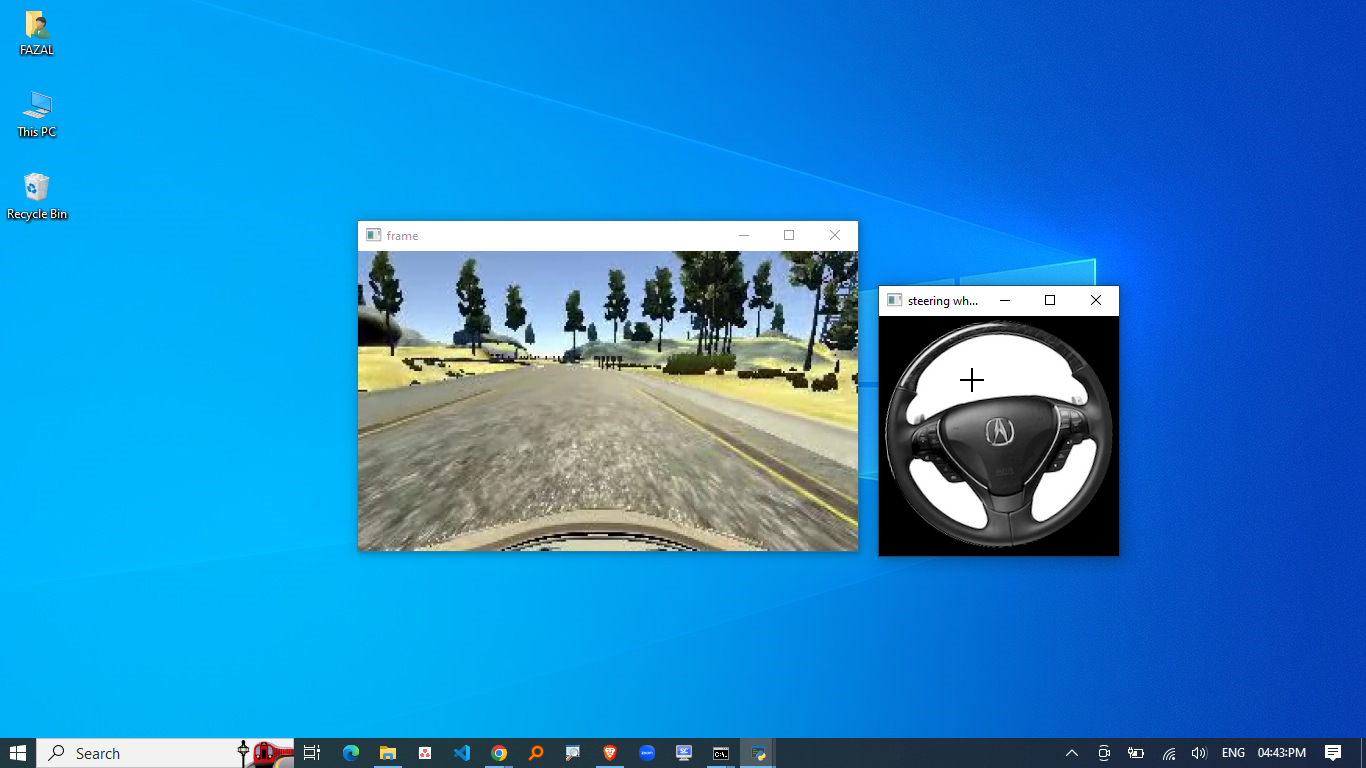Show hidden system tray icons
The width and height of the screenshot is (1366, 768).
point(1072,753)
